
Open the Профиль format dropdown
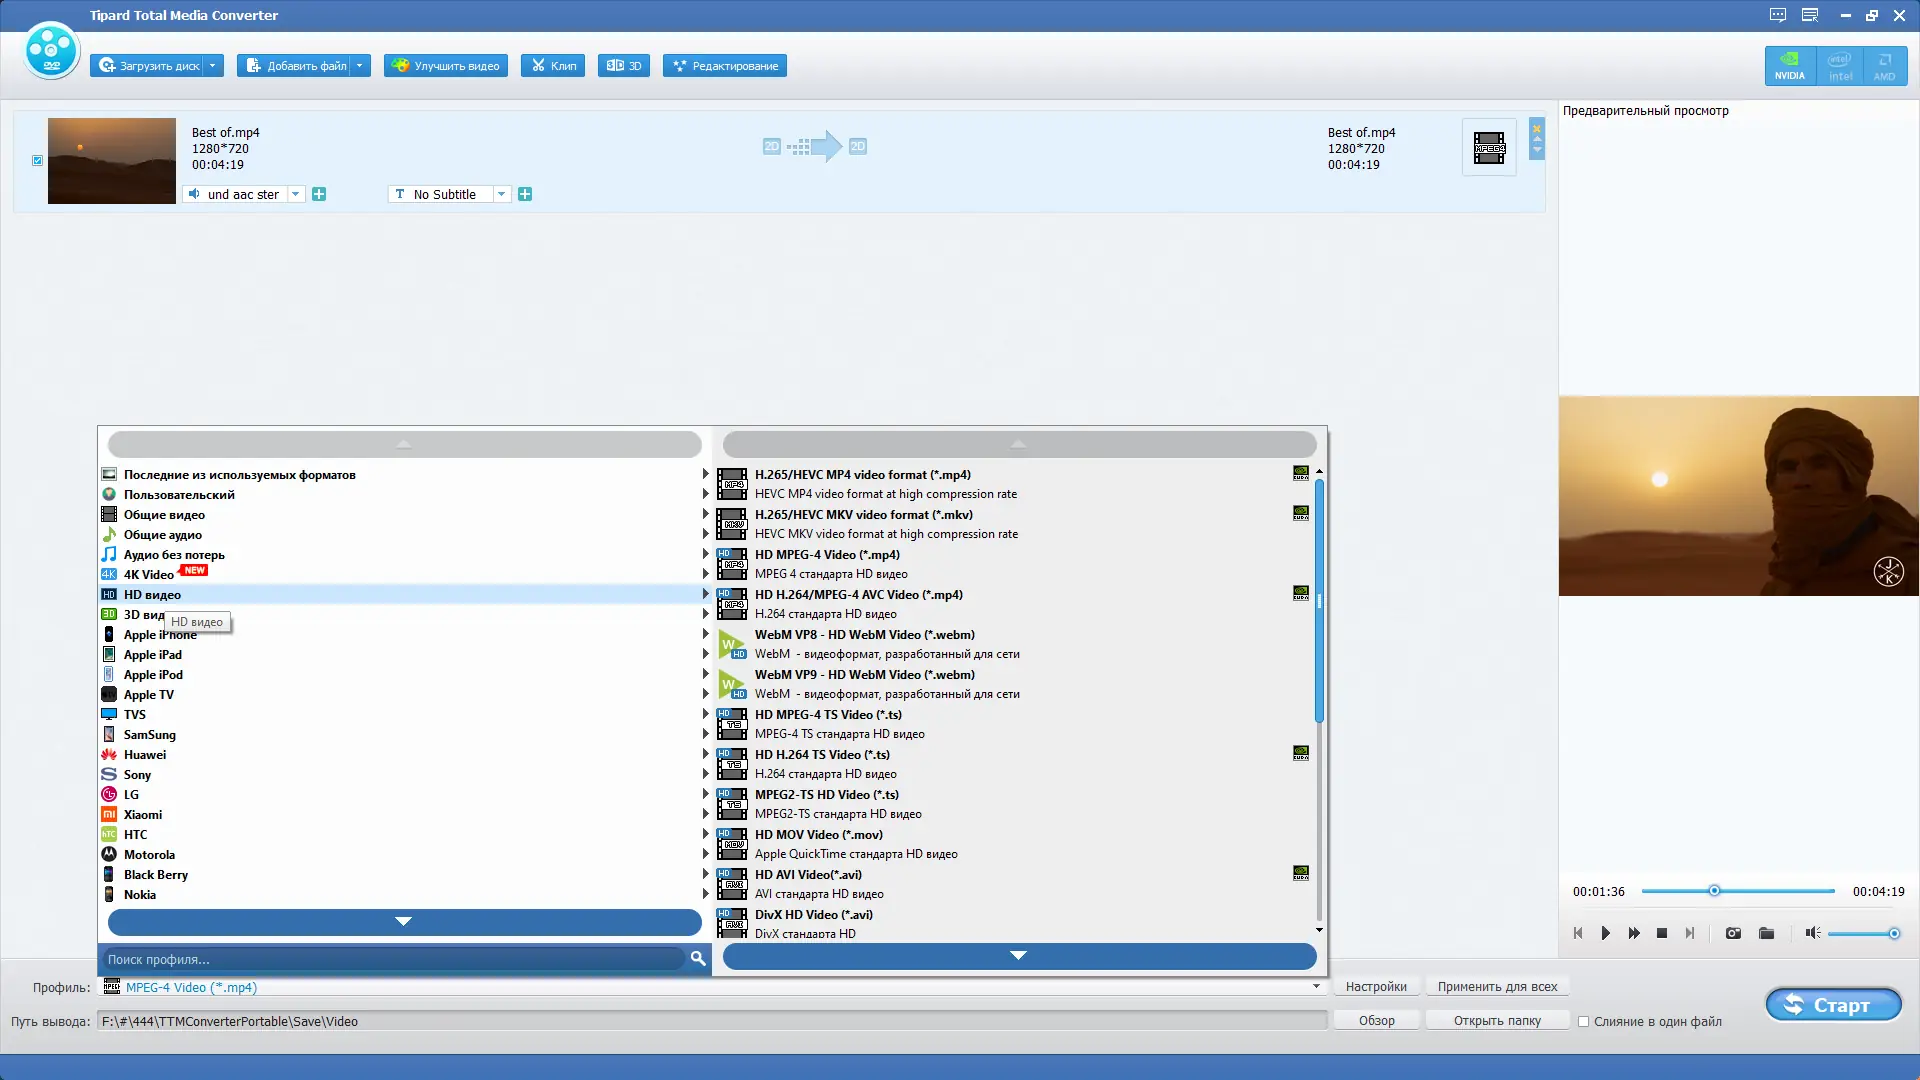(x=1317, y=987)
